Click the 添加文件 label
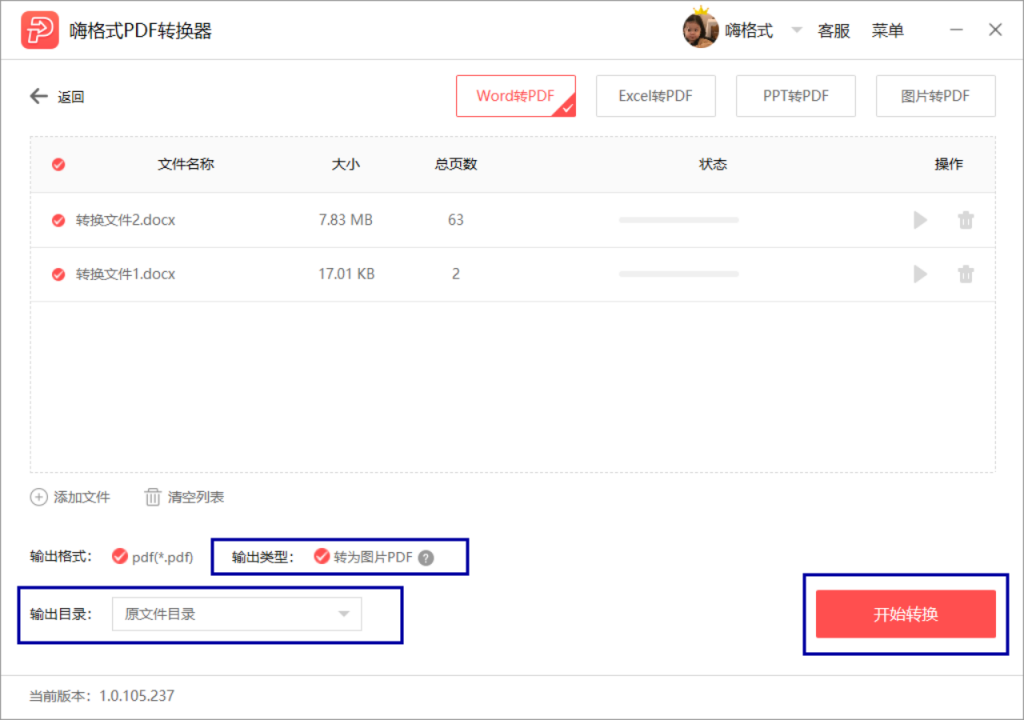1024x720 pixels. pyautogui.click(x=82, y=497)
